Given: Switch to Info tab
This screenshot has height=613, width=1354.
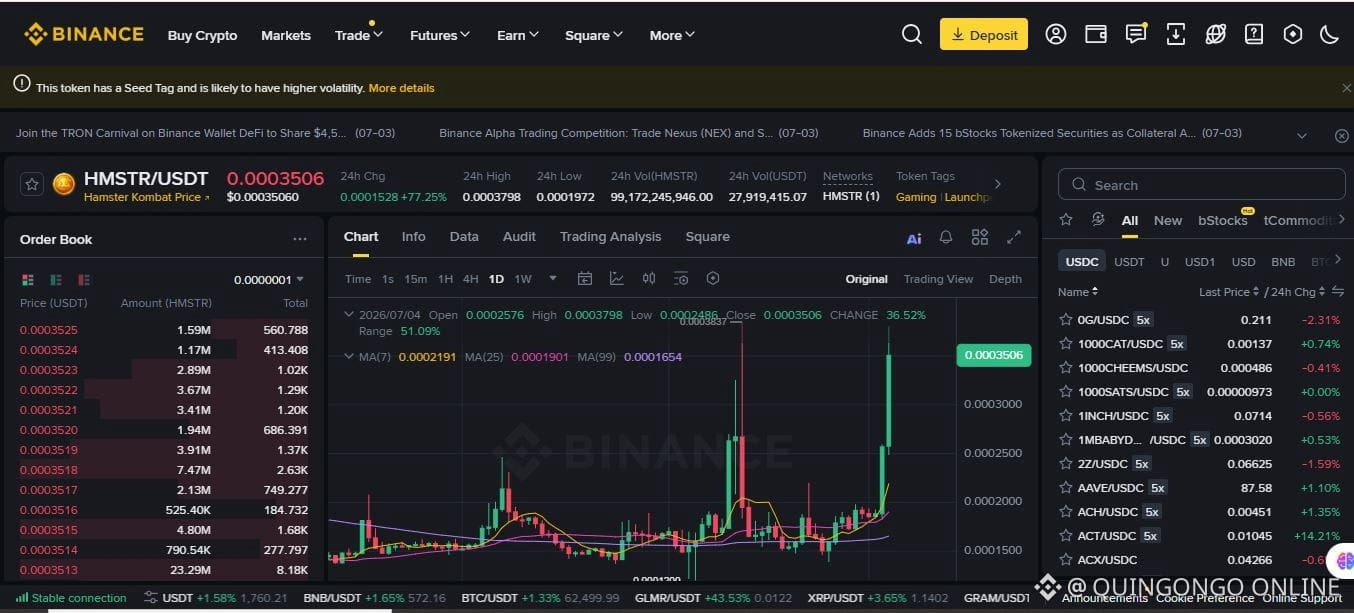Looking at the screenshot, I should click(x=413, y=237).
